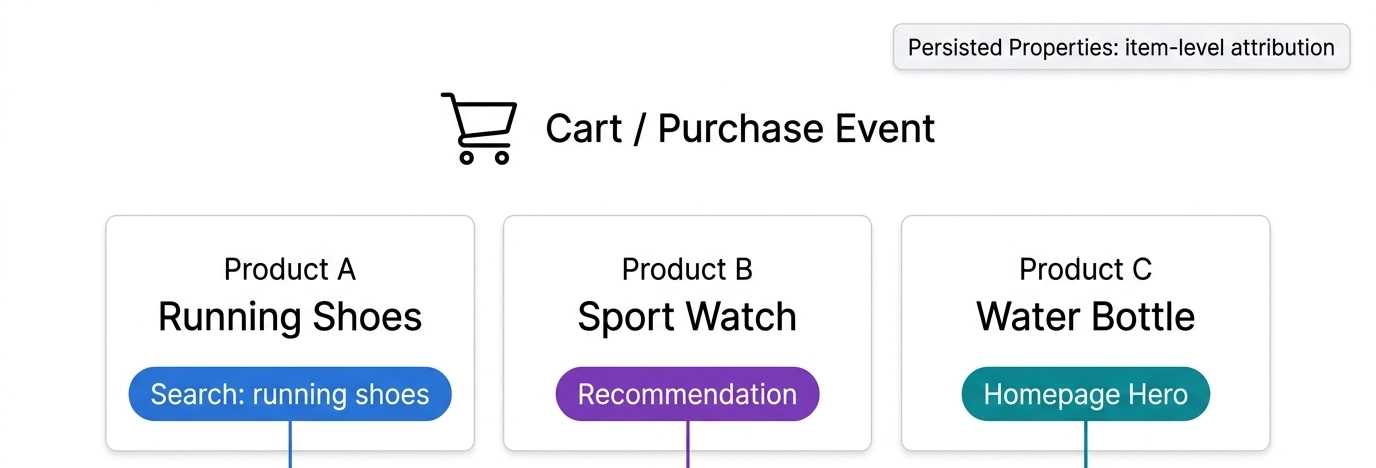
Task: Click the blue connector line below Search pill
Action: 290,445
